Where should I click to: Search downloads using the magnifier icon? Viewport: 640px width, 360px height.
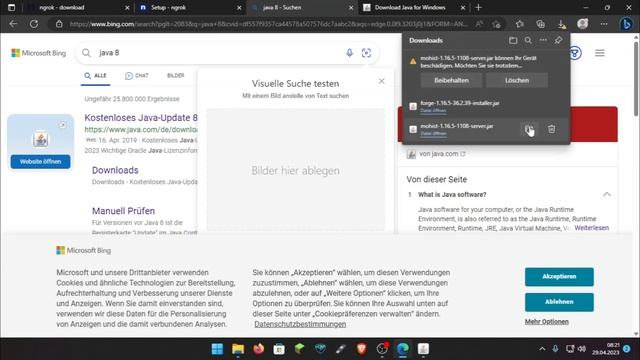[528, 40]
